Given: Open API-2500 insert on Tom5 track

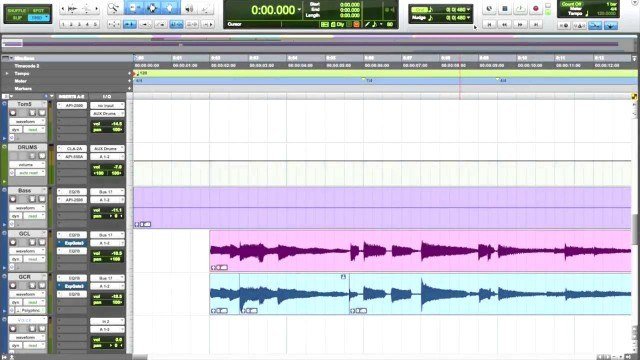Looking at the screenshot, I should [72, 105].
